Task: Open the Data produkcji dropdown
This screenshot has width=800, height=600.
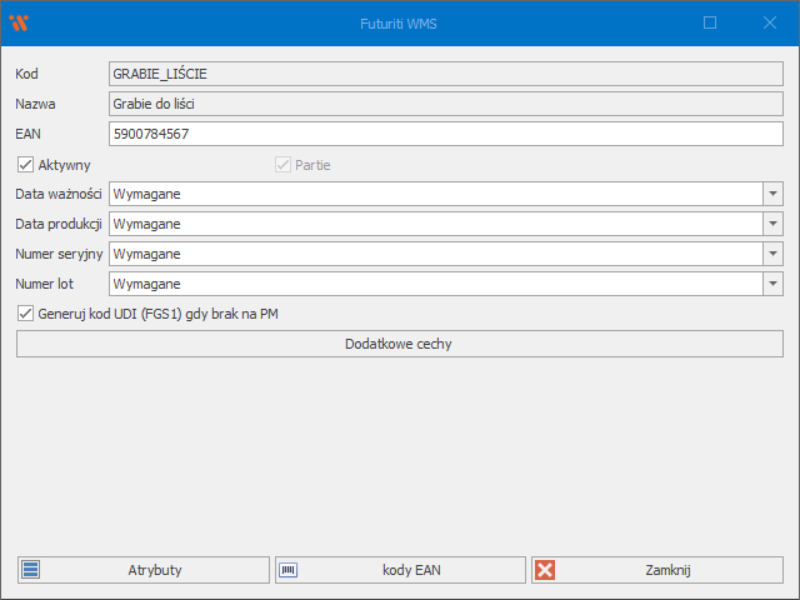Action: point(773,224)
